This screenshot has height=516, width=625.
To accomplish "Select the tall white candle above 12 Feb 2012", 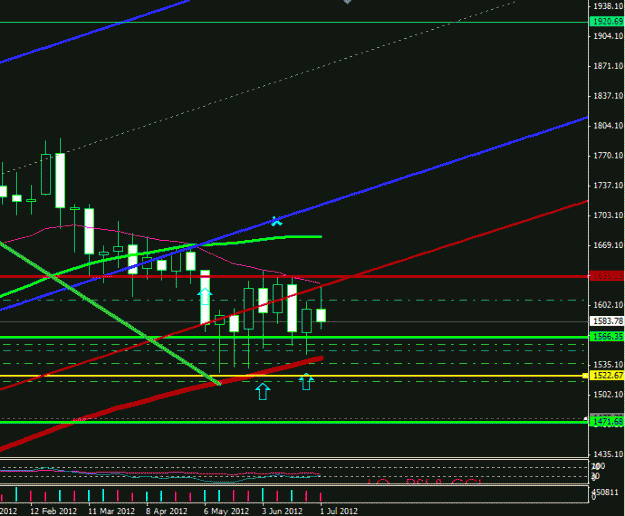I will coord(60,181).
